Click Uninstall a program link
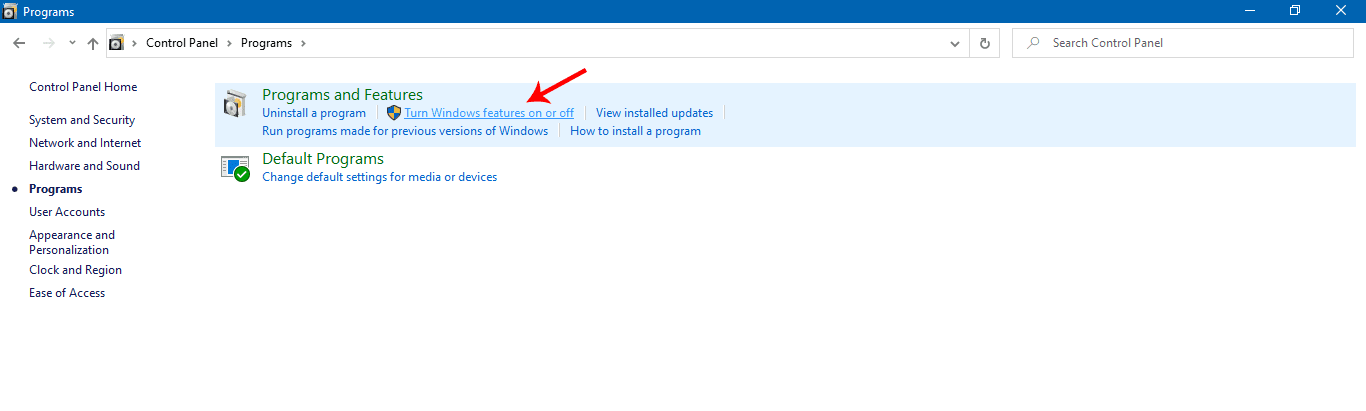This screenshot has width=1366, height=411. point(314,113)
